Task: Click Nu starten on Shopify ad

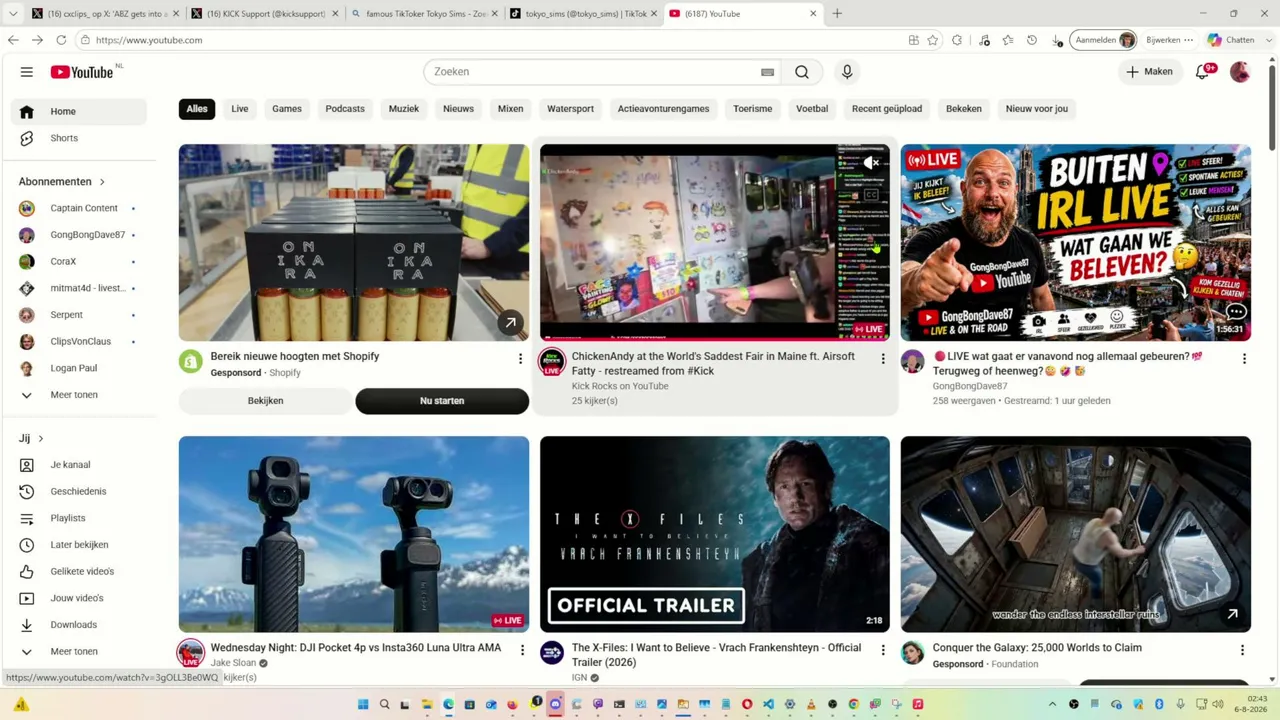Action: 442,401
